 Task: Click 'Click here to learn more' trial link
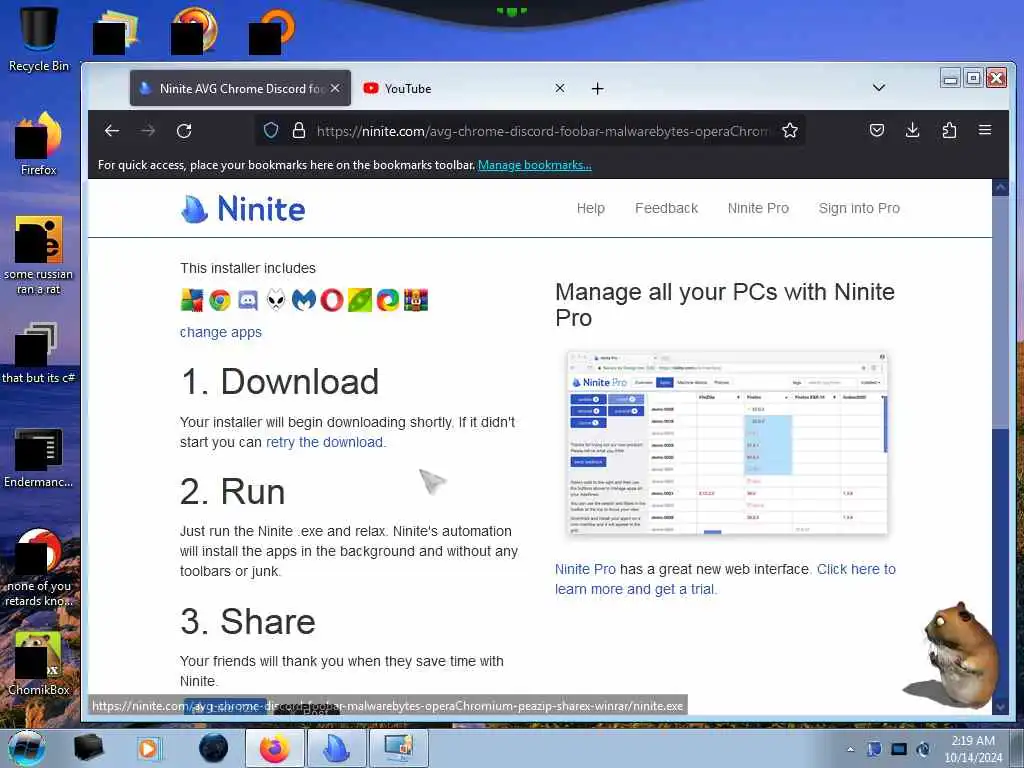pyautogui.click(x=725, y=579)
